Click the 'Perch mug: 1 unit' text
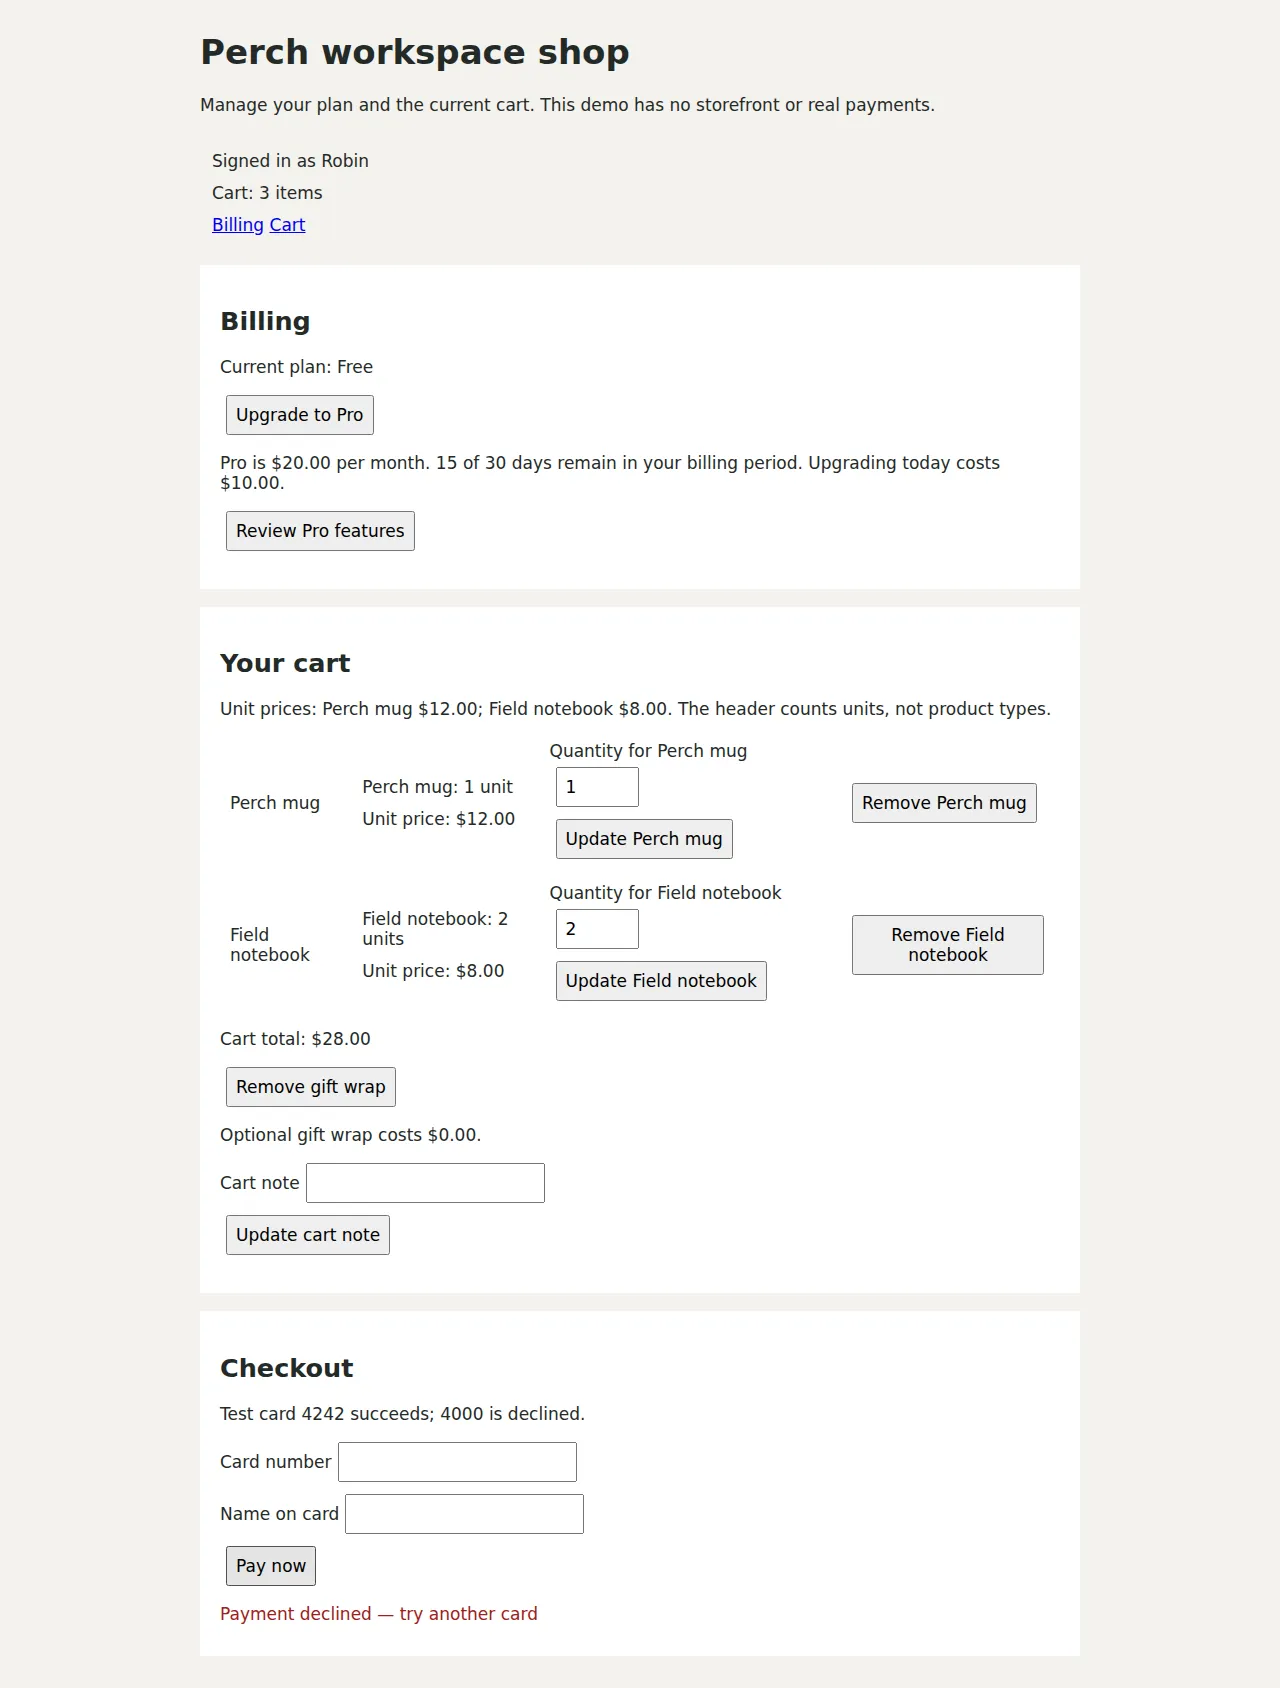Viewport: 1280px width, 1688px height. tap(437, 787)
